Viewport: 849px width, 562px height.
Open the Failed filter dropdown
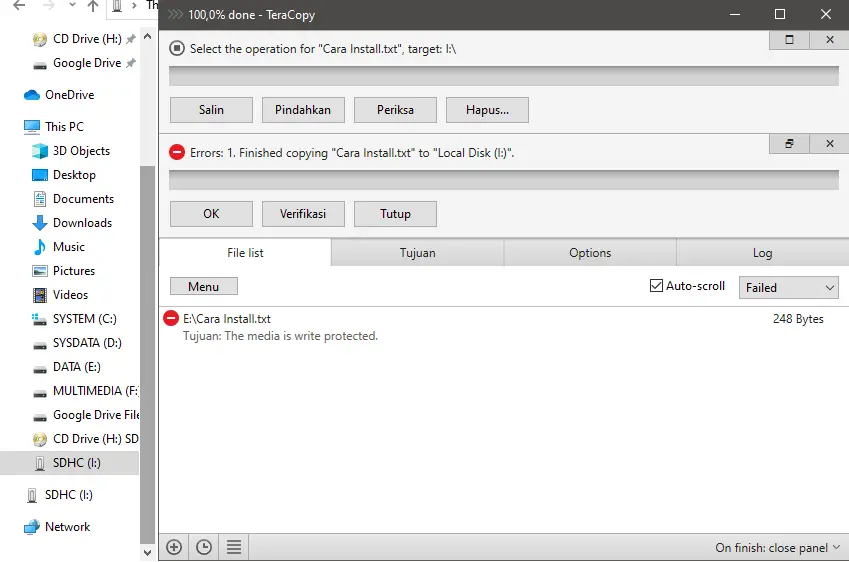[x=788, y=287]
